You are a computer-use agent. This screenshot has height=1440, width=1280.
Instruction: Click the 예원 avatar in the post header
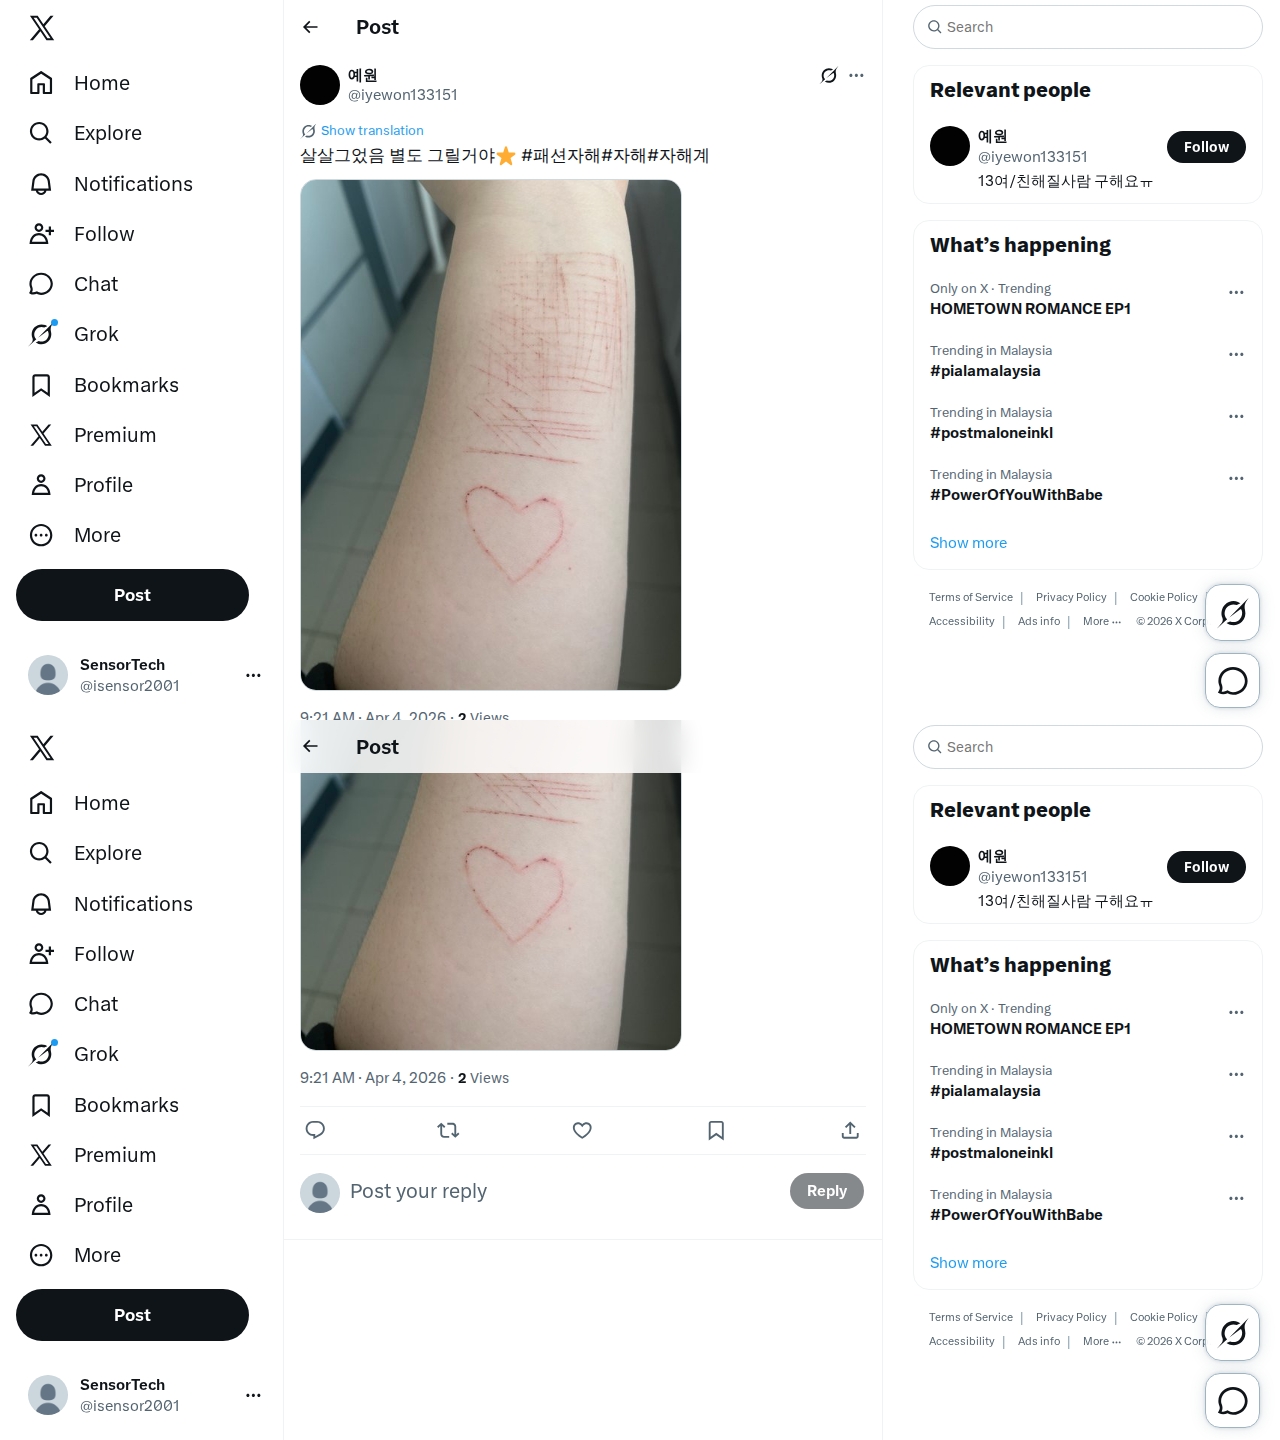tap(320, 85)
